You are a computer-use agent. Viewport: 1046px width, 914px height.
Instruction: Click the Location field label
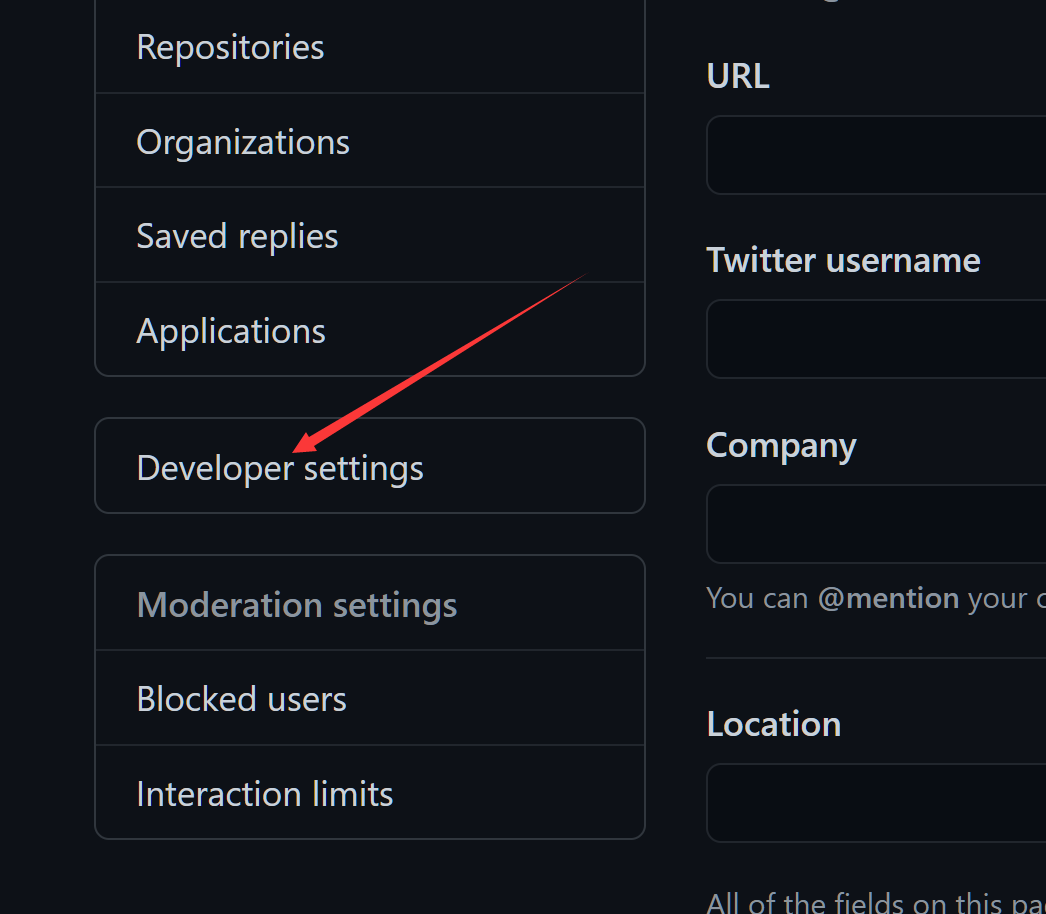point(773,724)
